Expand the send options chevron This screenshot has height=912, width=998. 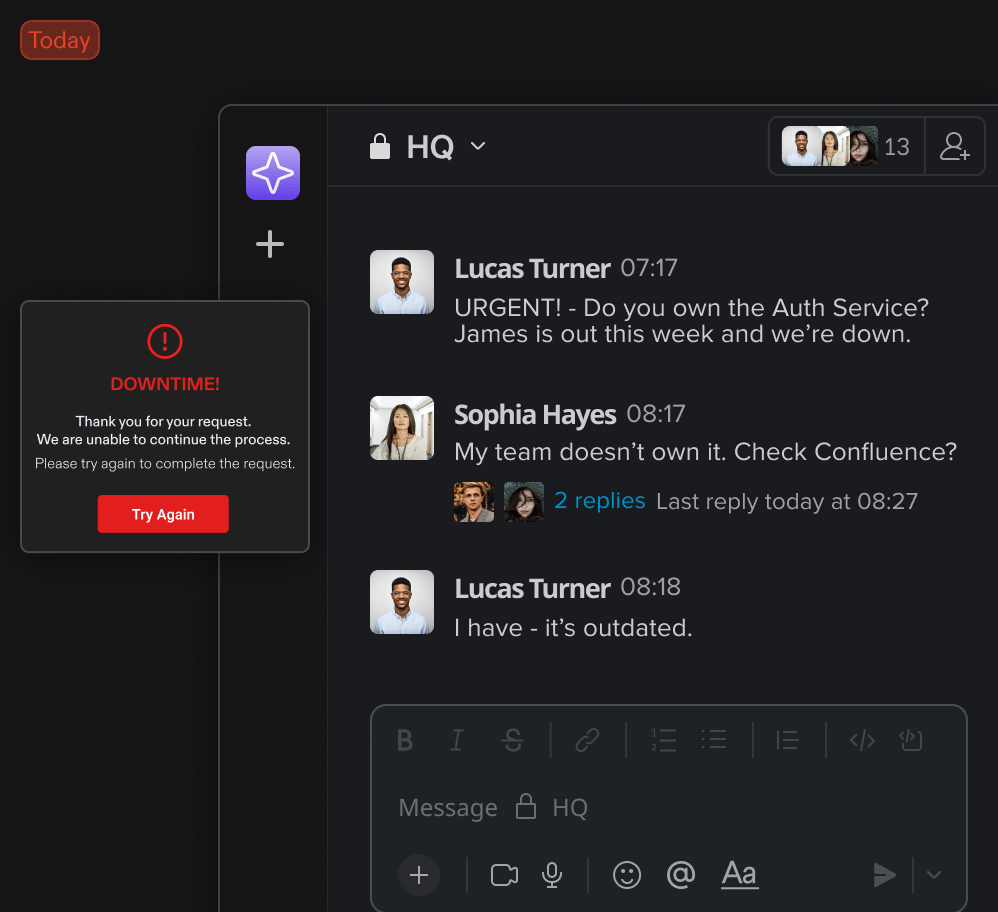pyautogui.click(x=934, y=874)
